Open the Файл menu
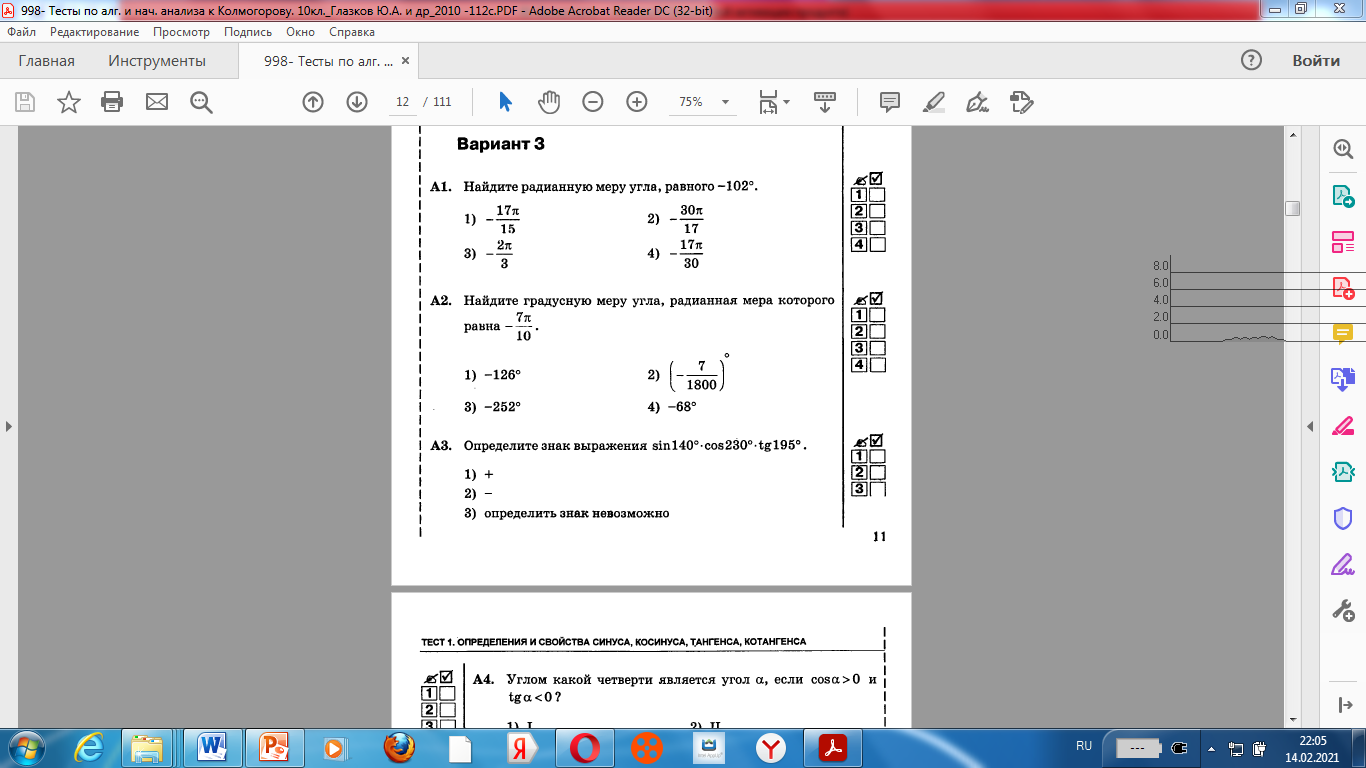The height and width of the screenshot is (768, 1366). click(21, 32)
